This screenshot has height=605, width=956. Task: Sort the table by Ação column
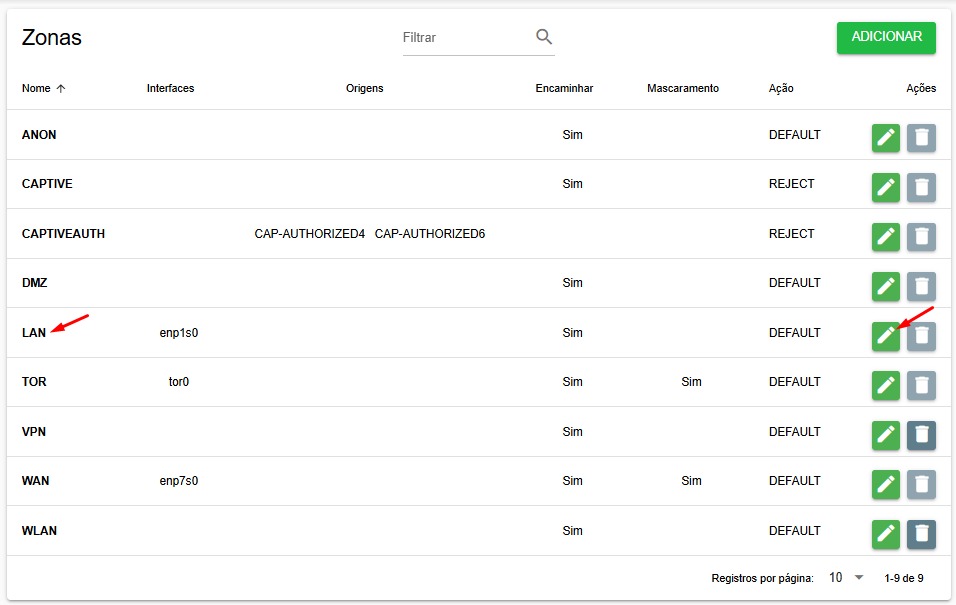[780, 88]
